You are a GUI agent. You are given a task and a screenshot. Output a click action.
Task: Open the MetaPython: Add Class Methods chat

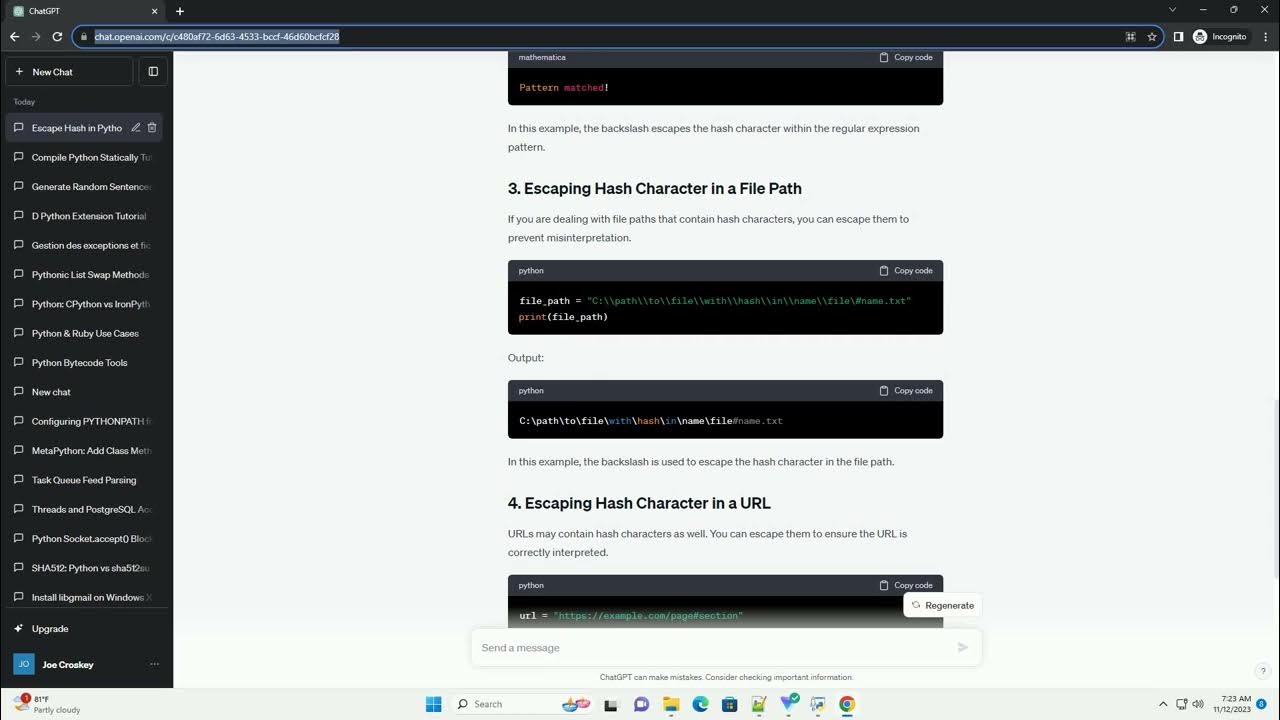[x=86, y=451]
